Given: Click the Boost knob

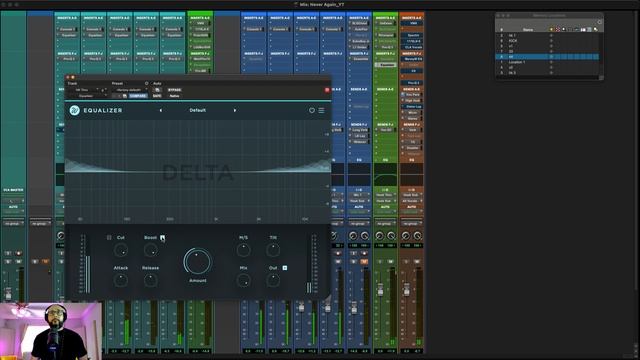Looking at the screenshot, I should (x=151, y=250).
